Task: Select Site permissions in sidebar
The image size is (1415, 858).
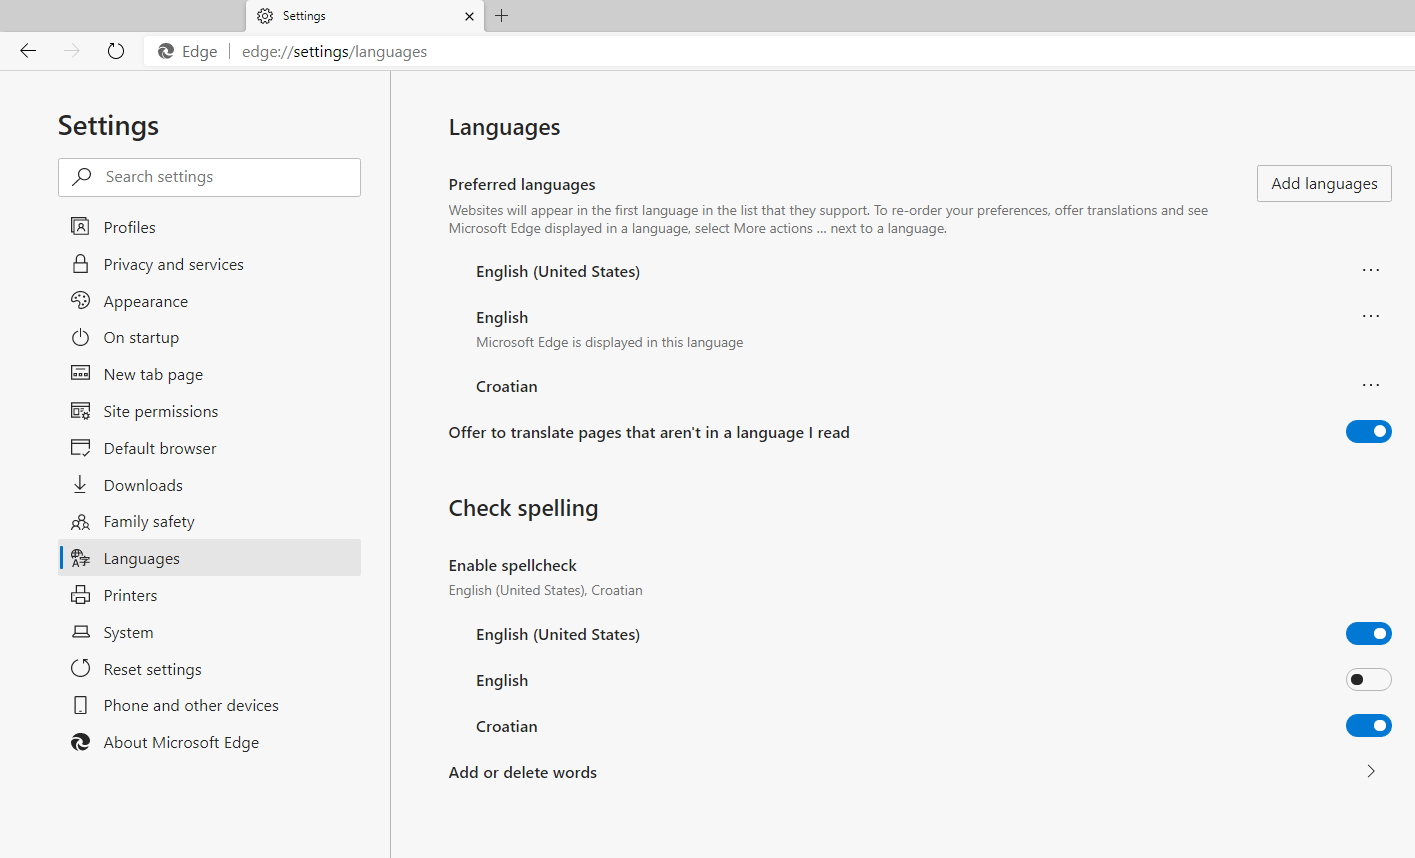Action: [x=209, y=411]
